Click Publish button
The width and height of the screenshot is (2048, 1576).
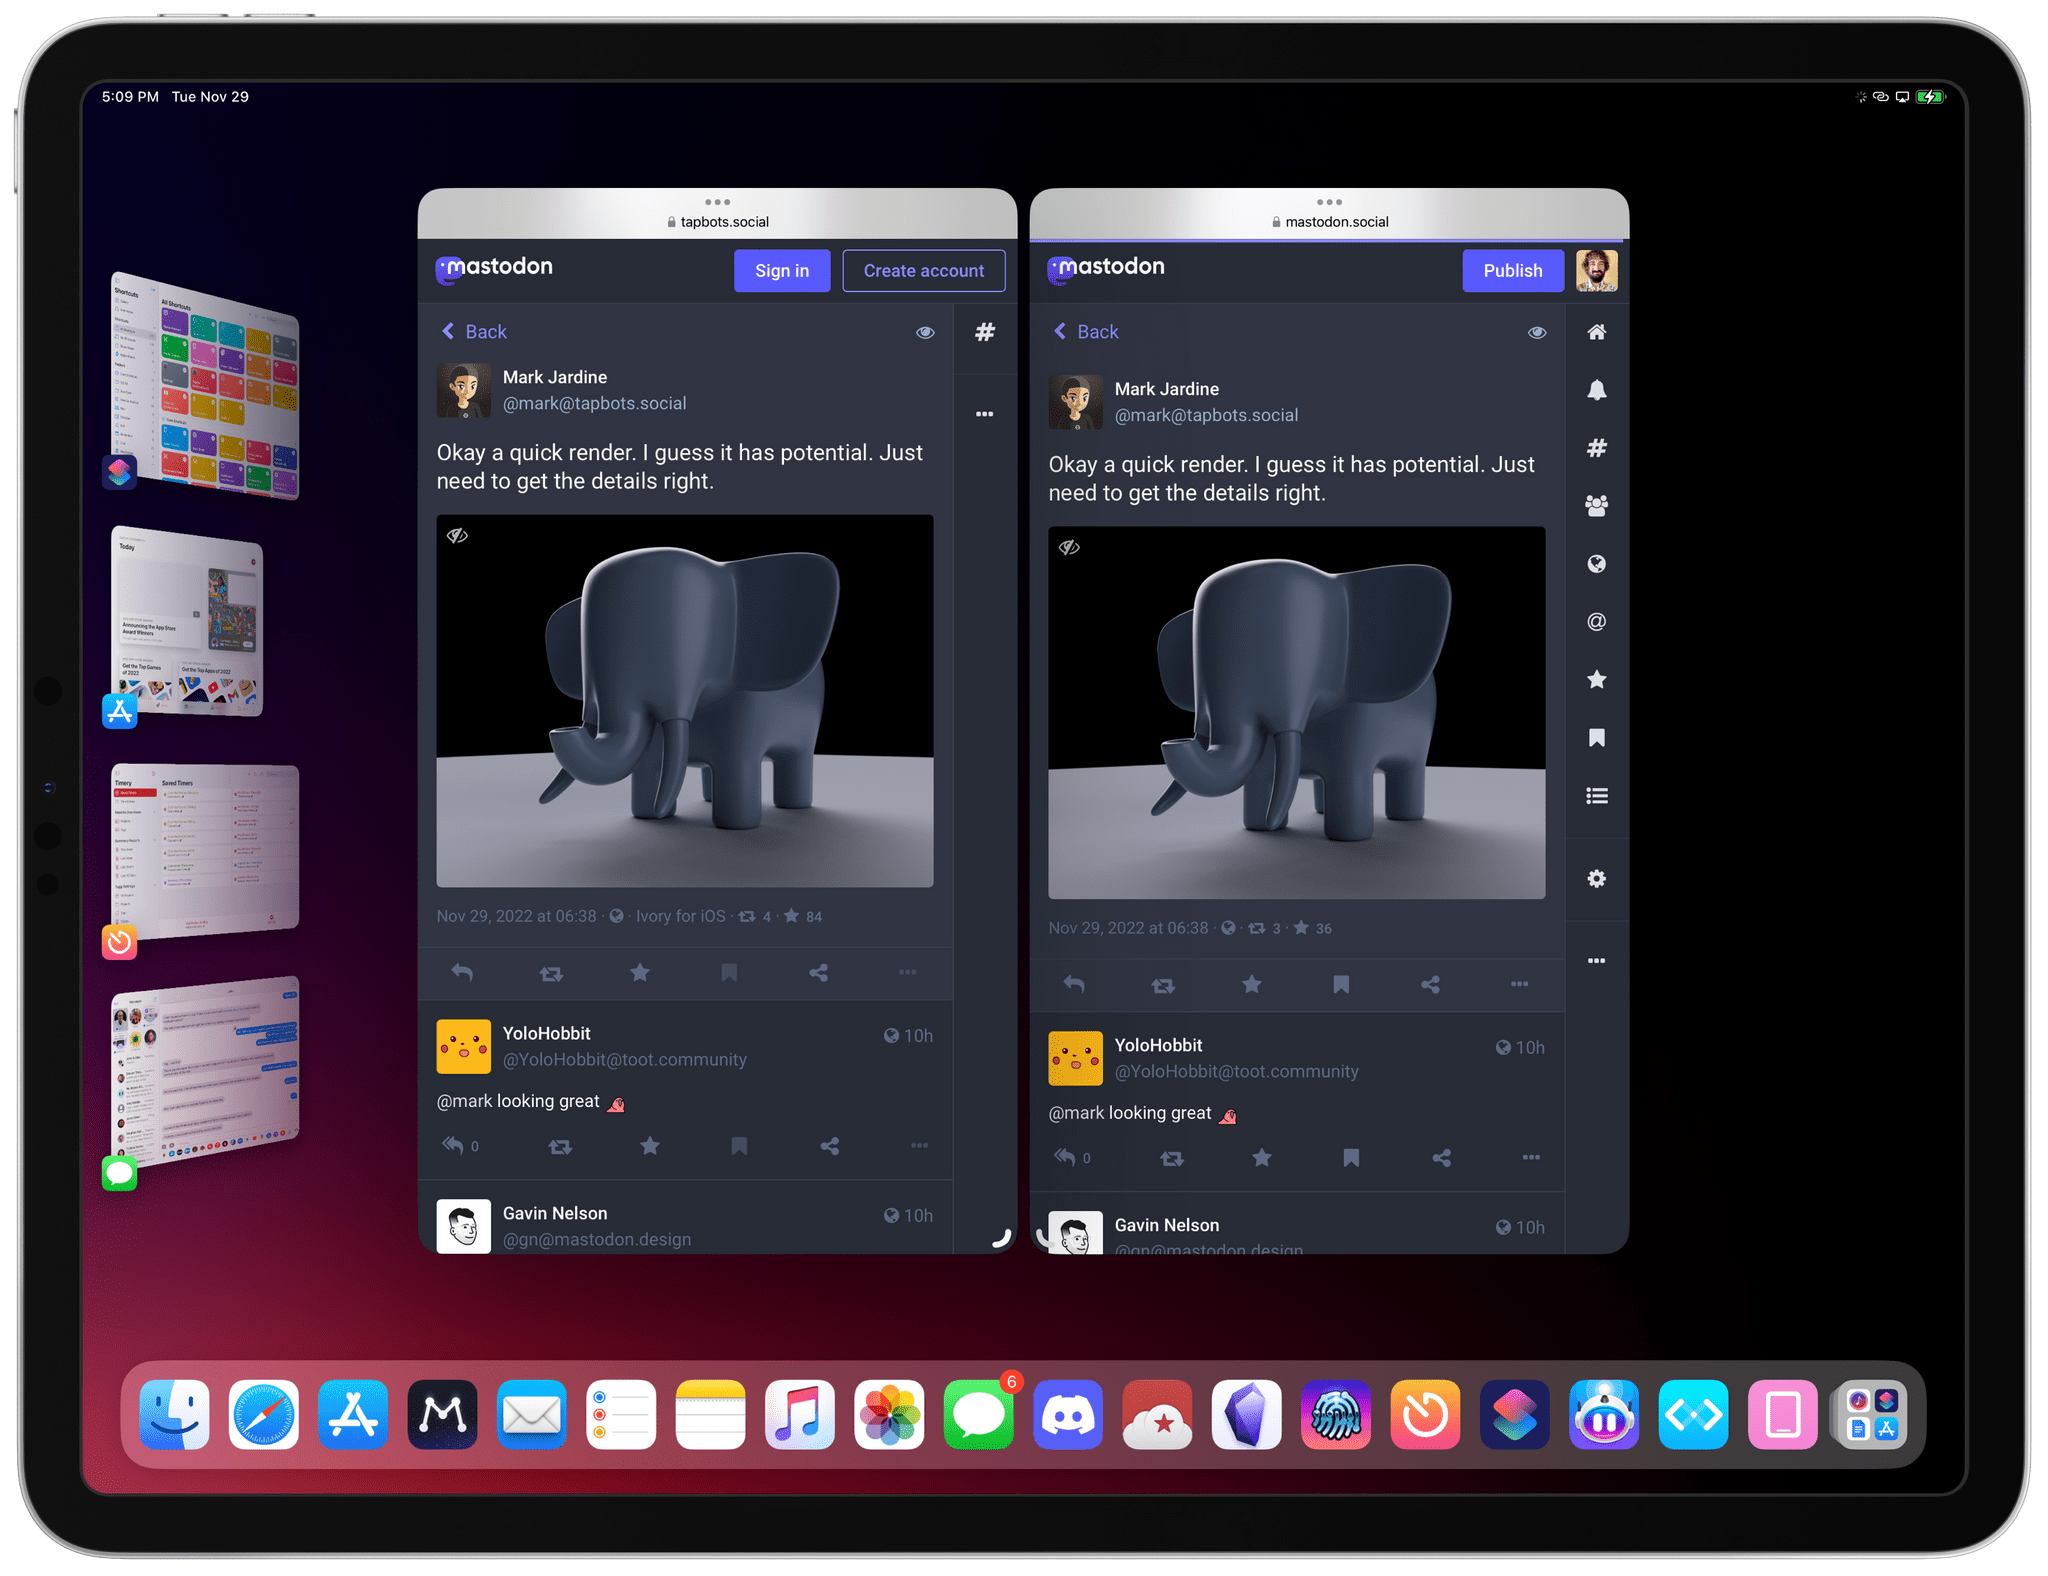[x=1512, y=271]
